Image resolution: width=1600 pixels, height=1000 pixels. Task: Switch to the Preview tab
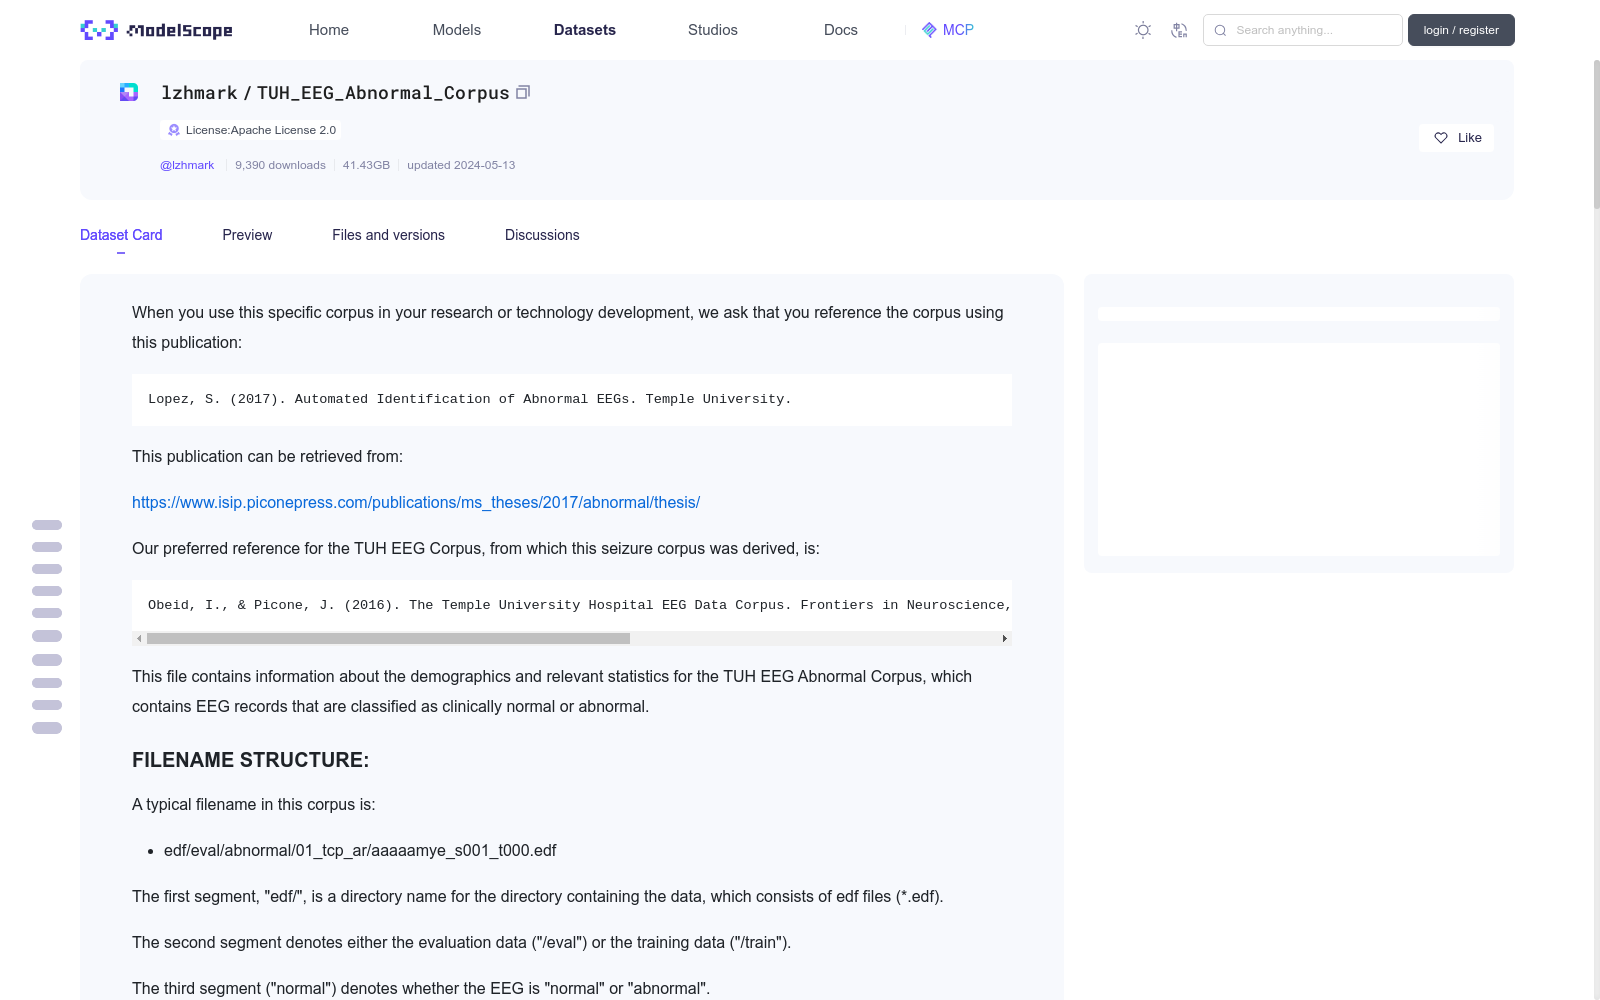[247, 235]
